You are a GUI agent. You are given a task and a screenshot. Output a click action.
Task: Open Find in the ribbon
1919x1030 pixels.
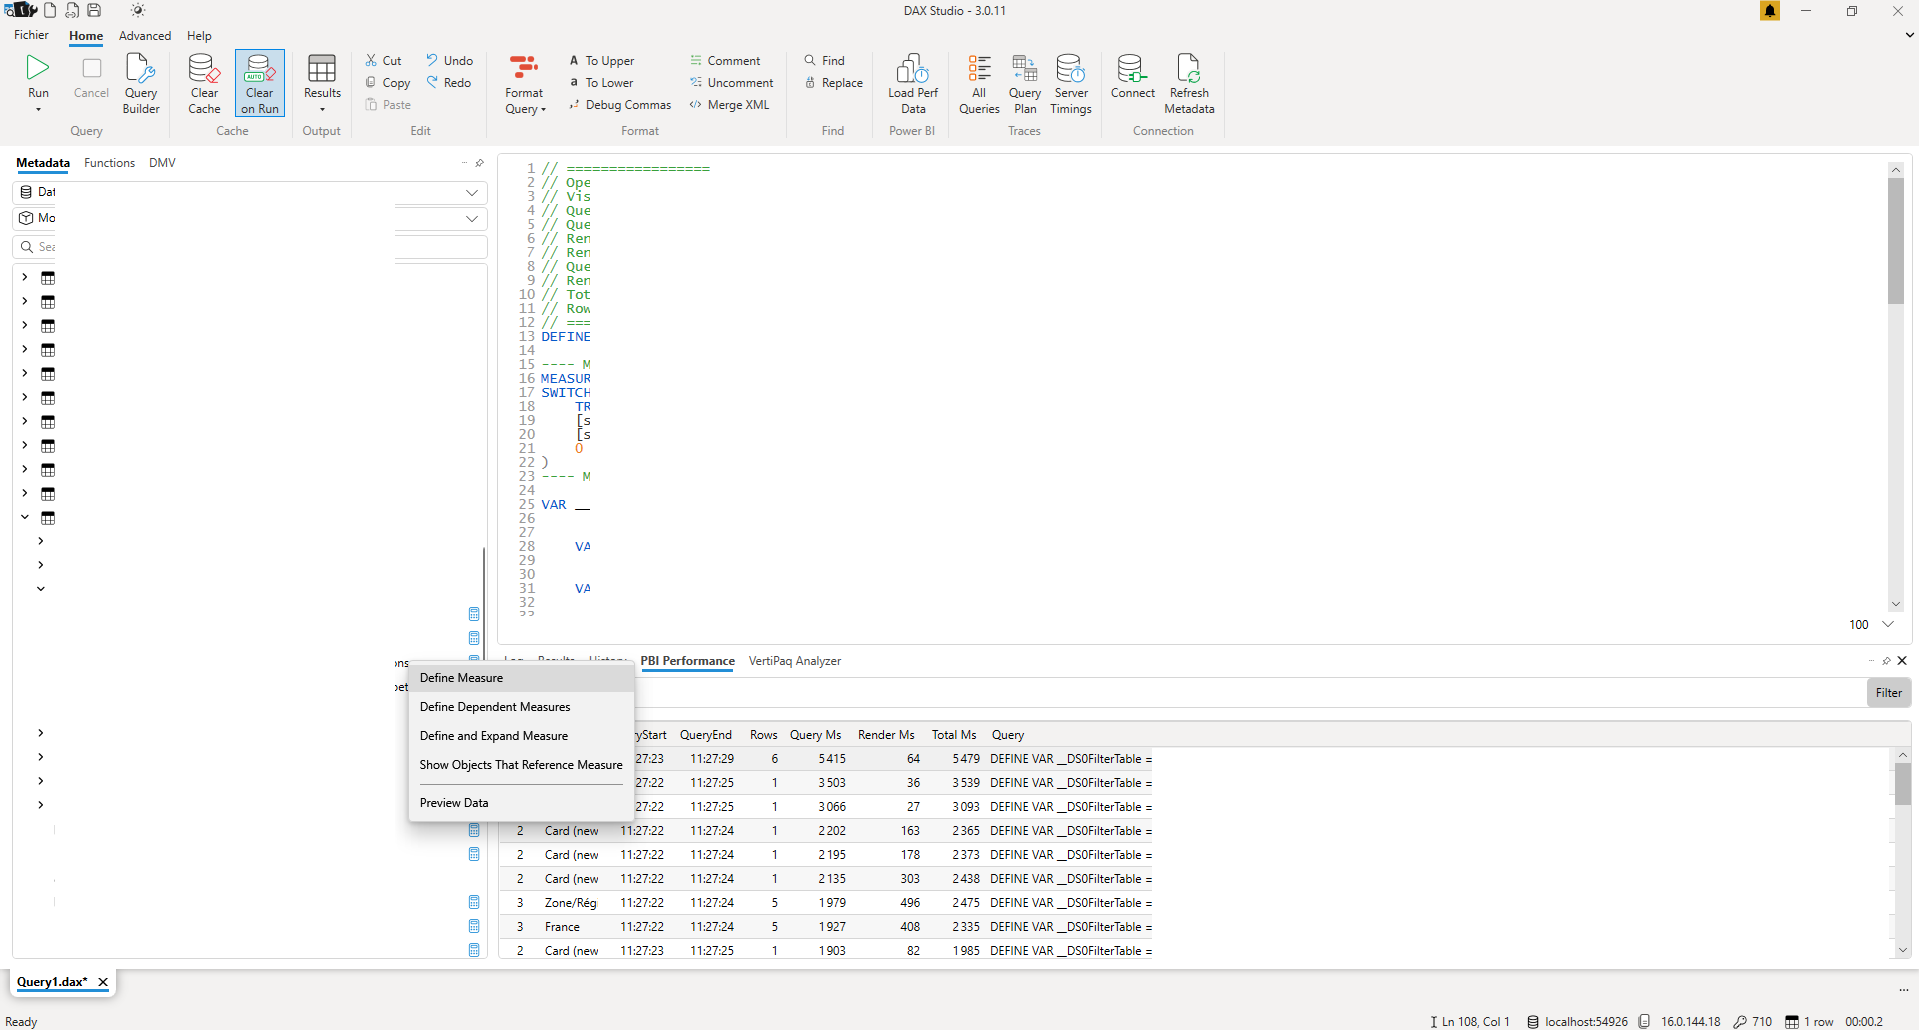[825, 61]
